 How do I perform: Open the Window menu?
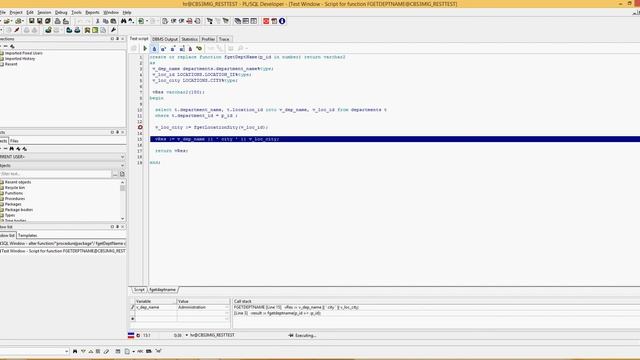point(111,13)
